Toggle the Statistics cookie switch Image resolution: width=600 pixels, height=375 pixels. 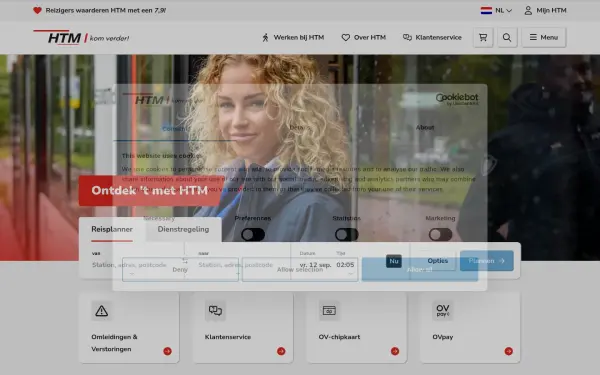coord(347,235)
